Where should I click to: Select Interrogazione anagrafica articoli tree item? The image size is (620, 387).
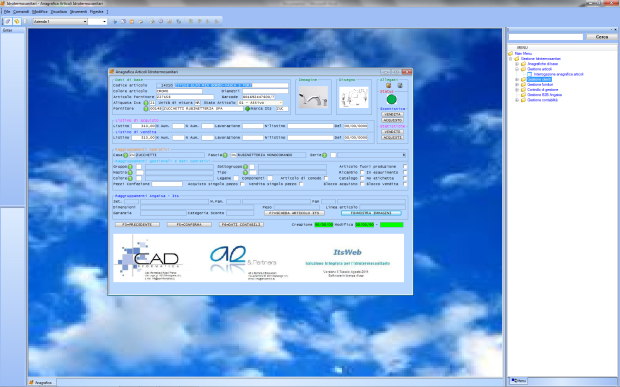(558, 74)
